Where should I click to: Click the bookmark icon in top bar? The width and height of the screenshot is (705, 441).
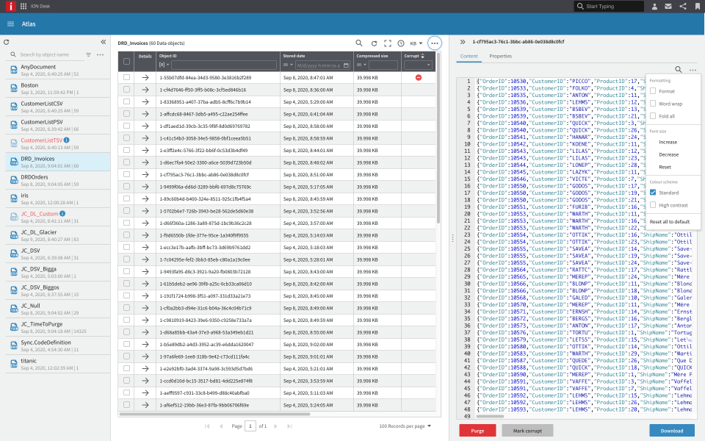(x=697, y=6)
